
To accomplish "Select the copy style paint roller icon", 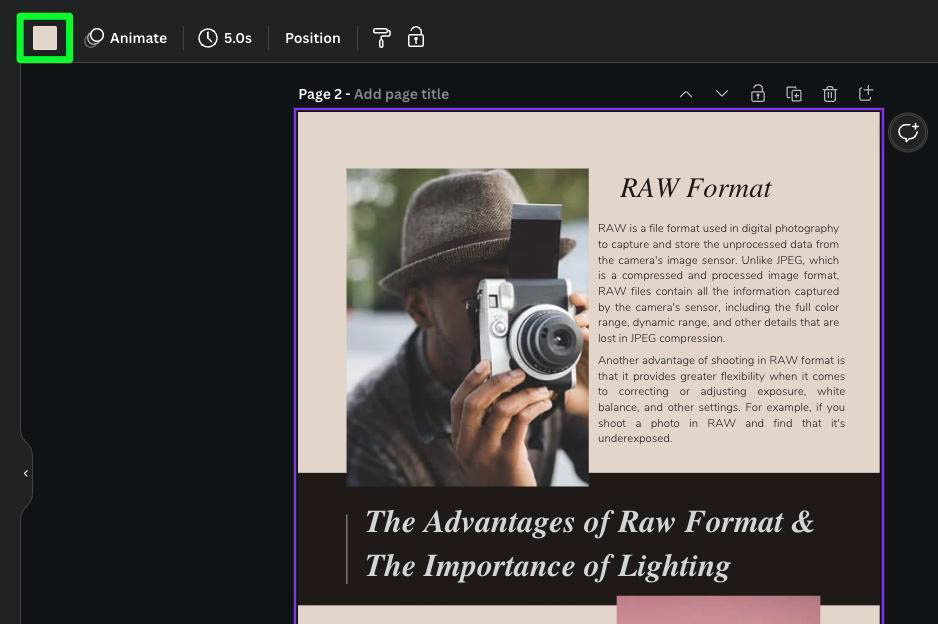I will point(382,38).
